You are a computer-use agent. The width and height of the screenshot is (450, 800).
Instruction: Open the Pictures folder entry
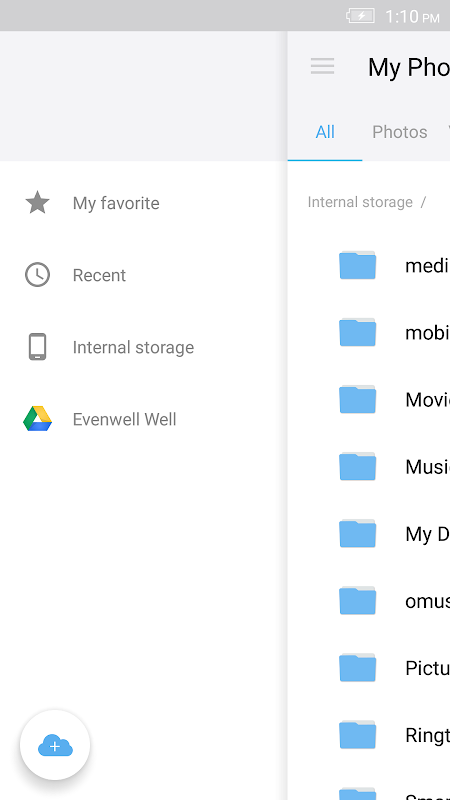click(369, 667)
